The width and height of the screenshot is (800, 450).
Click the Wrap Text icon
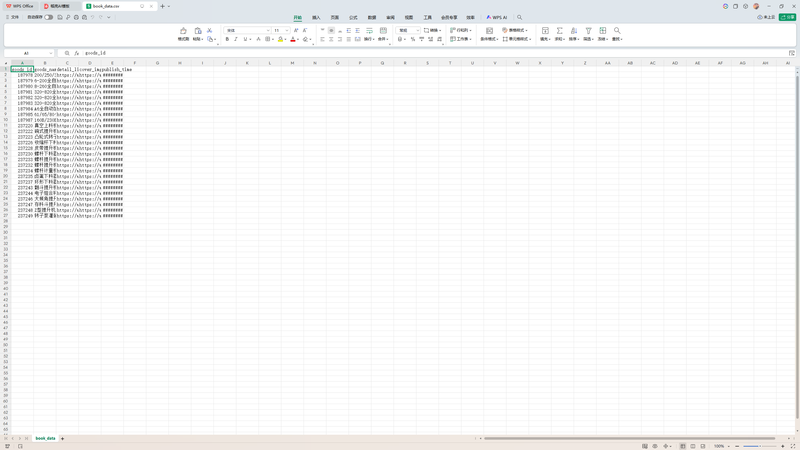[369, 31]
